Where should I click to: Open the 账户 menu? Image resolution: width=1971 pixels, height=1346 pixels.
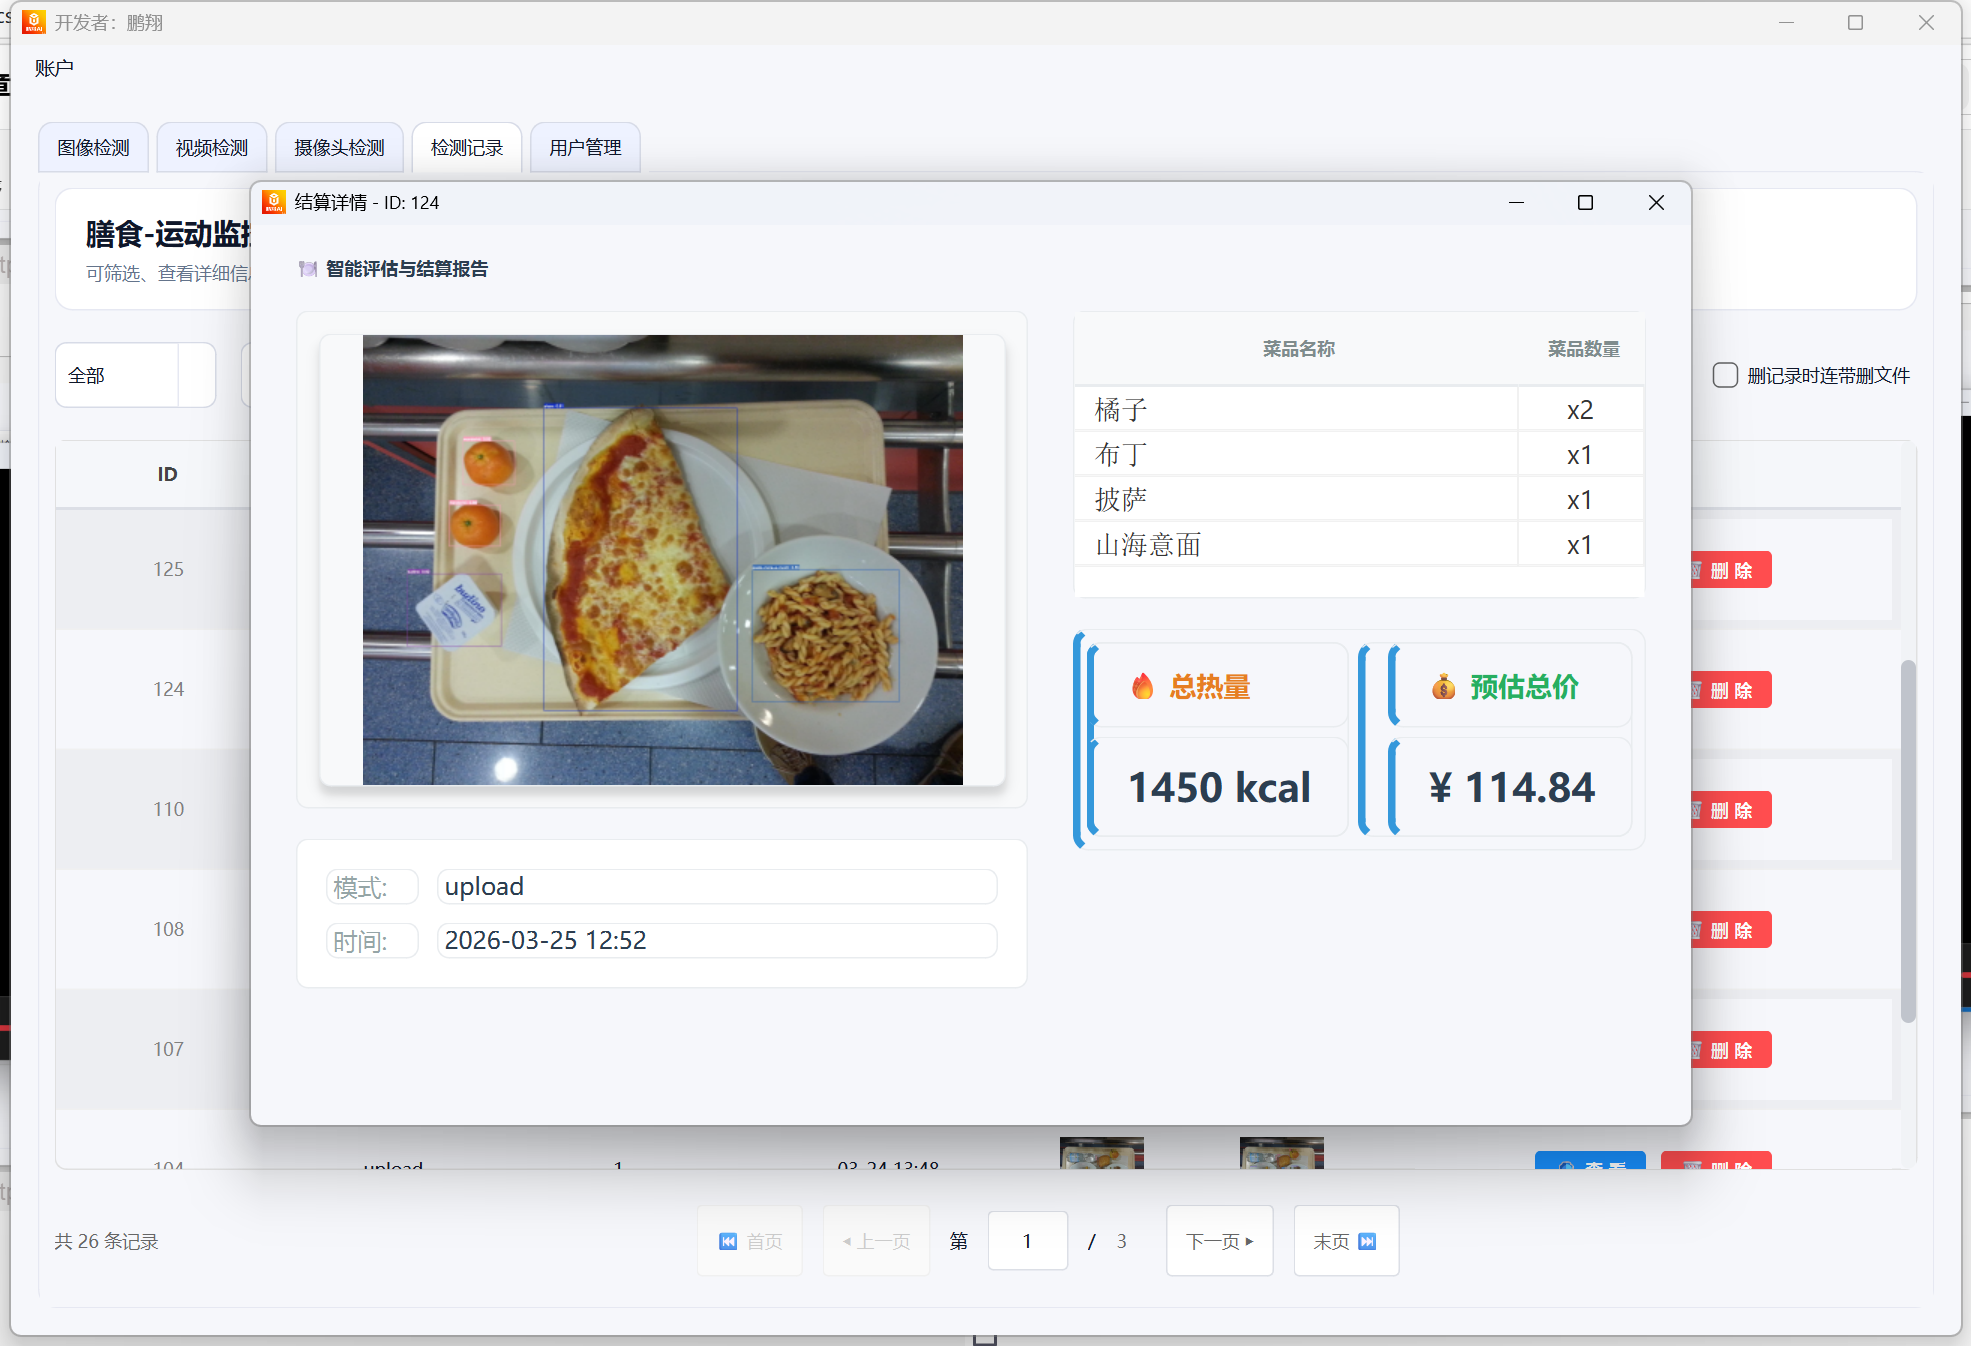[54, 68]
